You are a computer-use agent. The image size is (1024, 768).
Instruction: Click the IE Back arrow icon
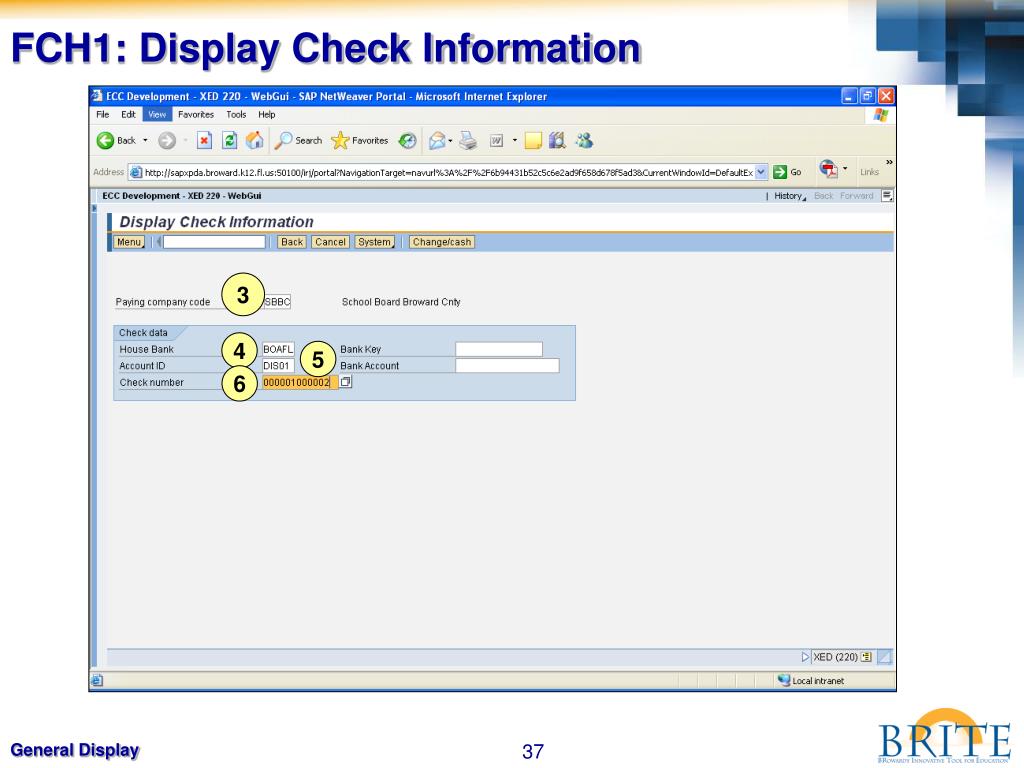[x=105, y=140]
